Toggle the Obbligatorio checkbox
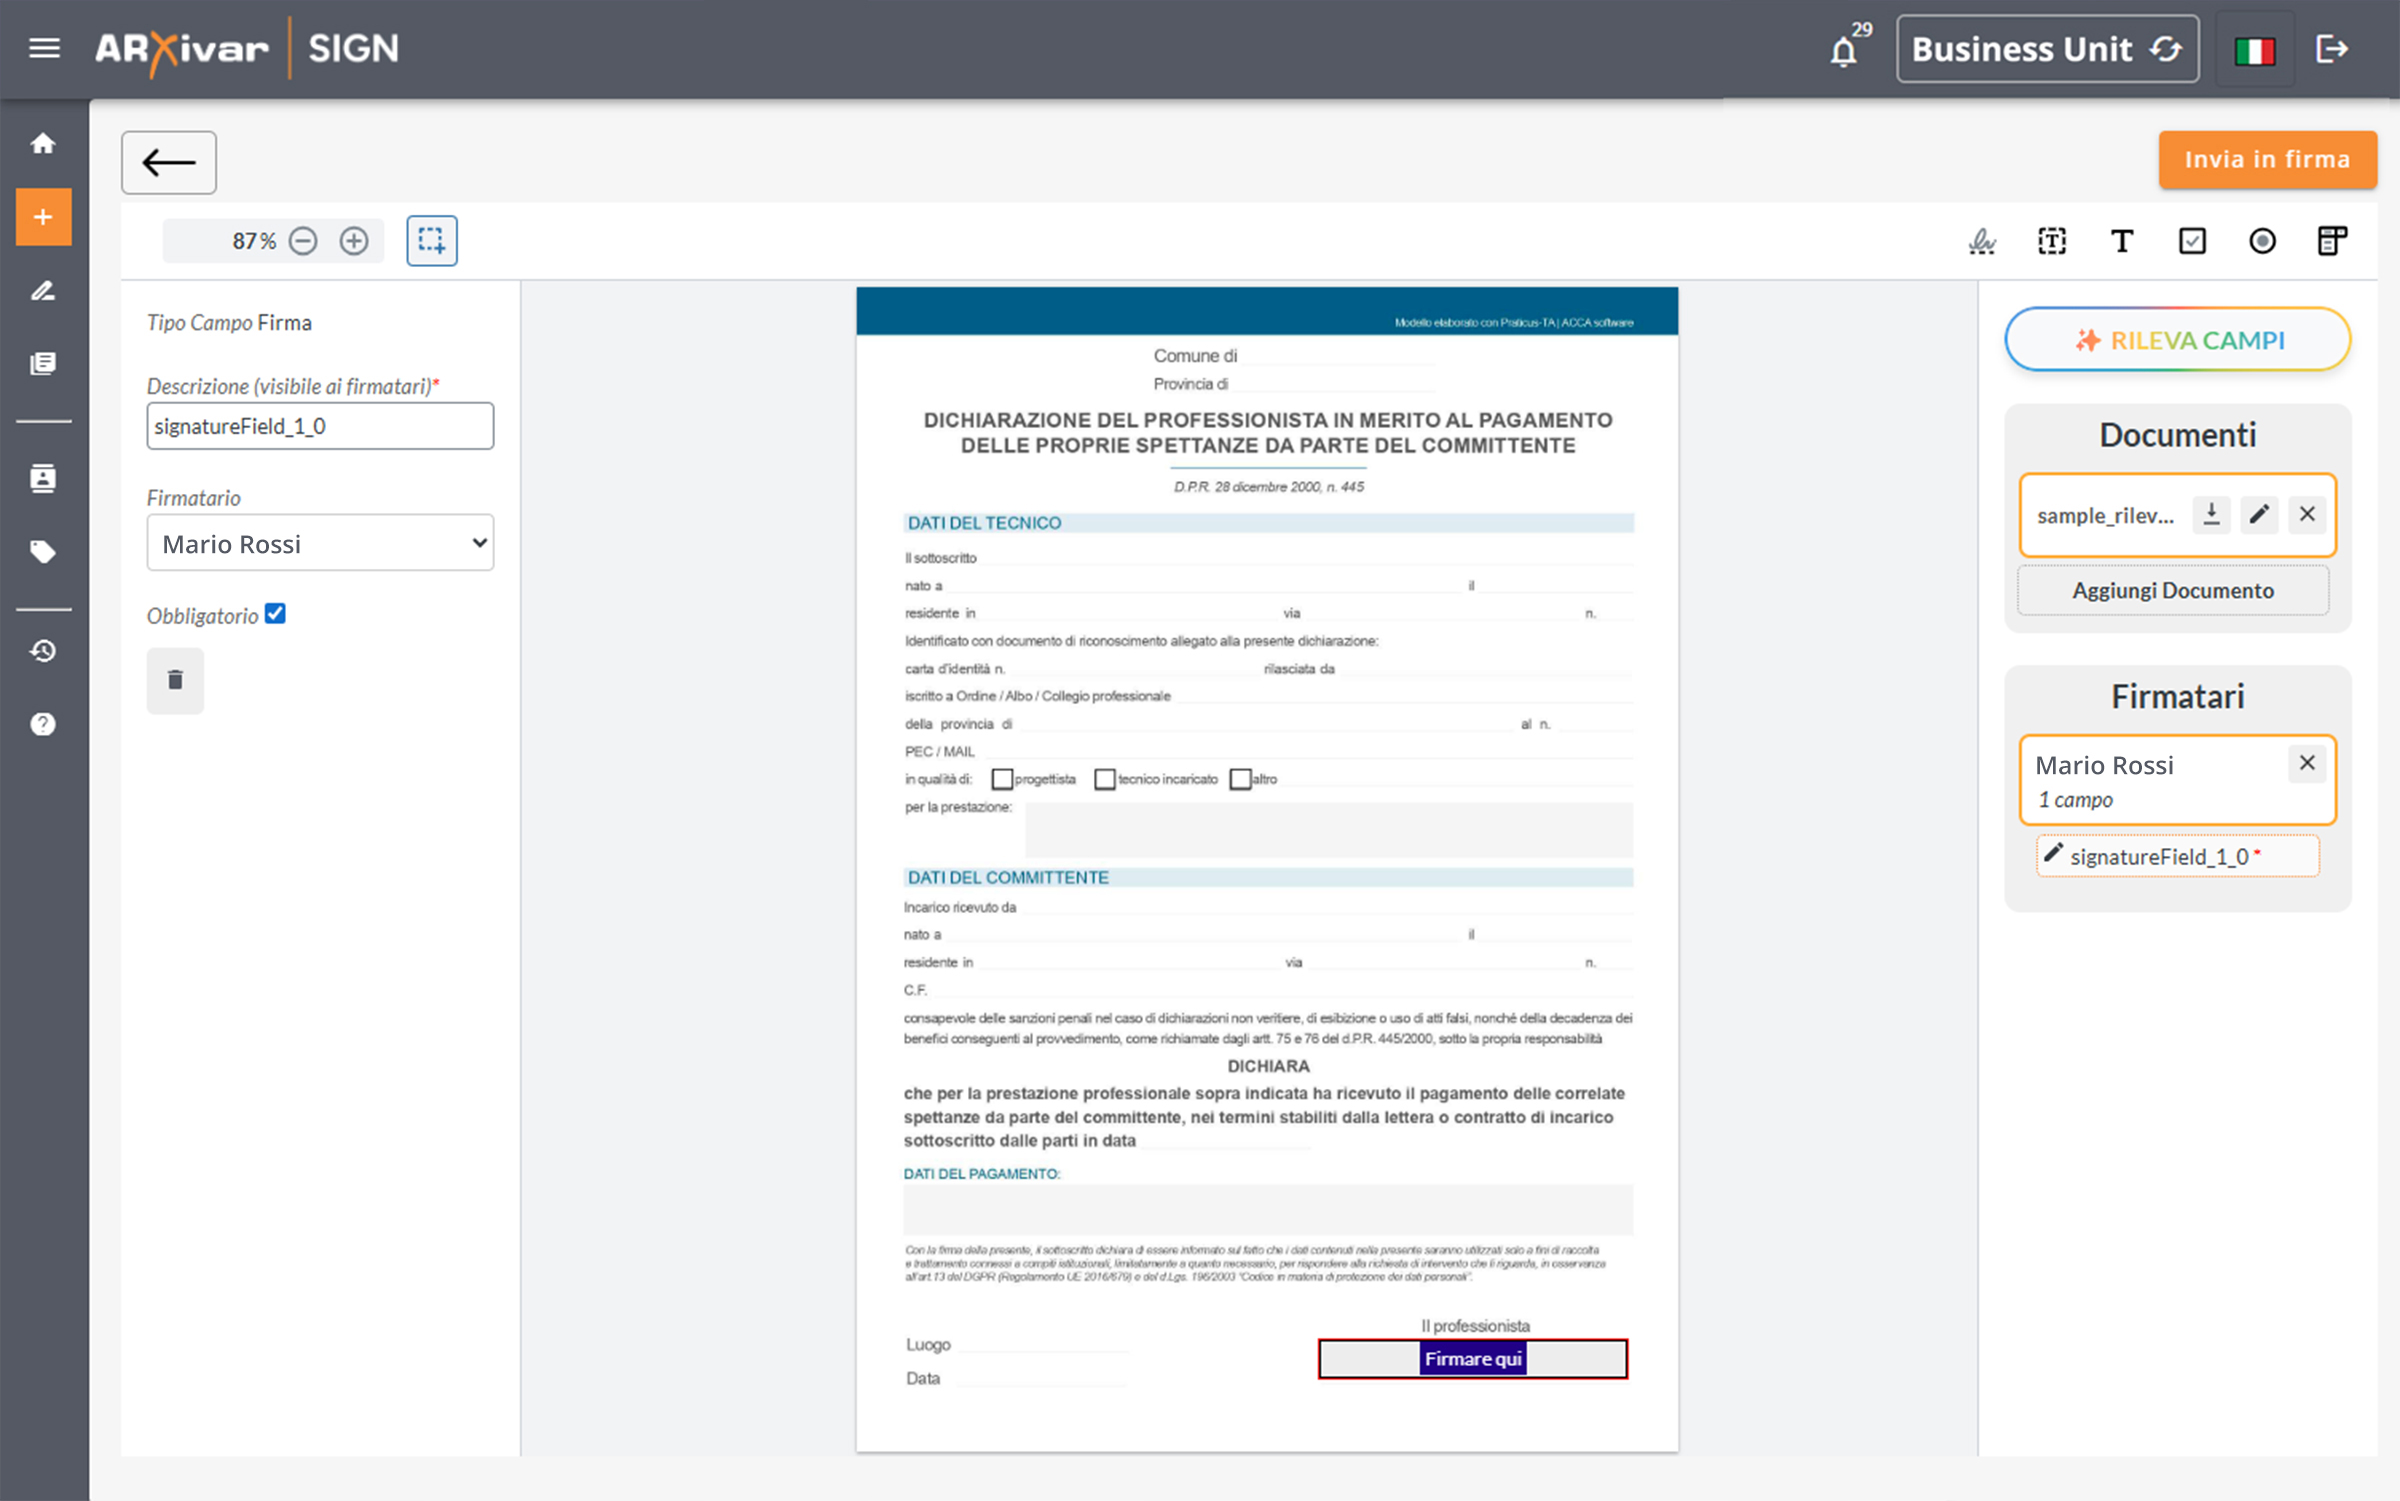The width and height of the screenshot is (2400, 1501). click(275, 614)
